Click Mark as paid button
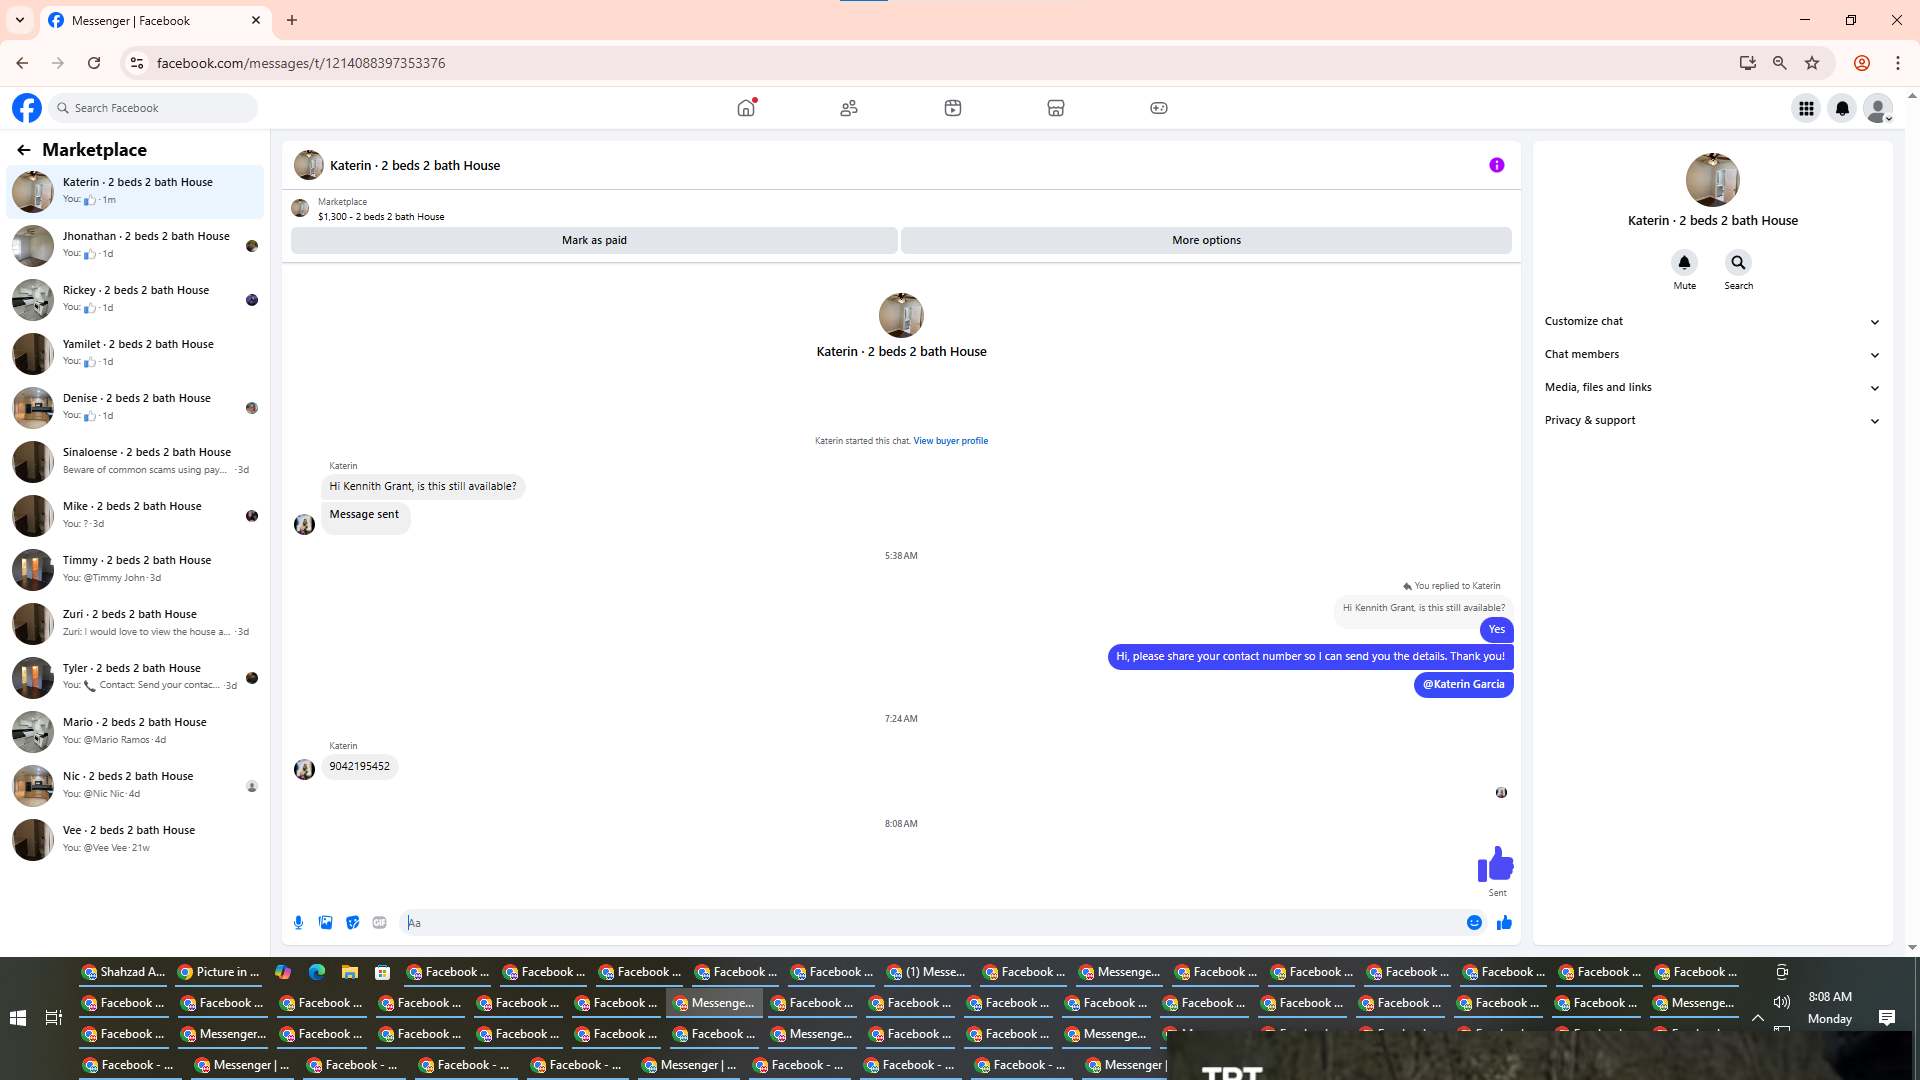1920x1080 pixels. pos(594,240)
